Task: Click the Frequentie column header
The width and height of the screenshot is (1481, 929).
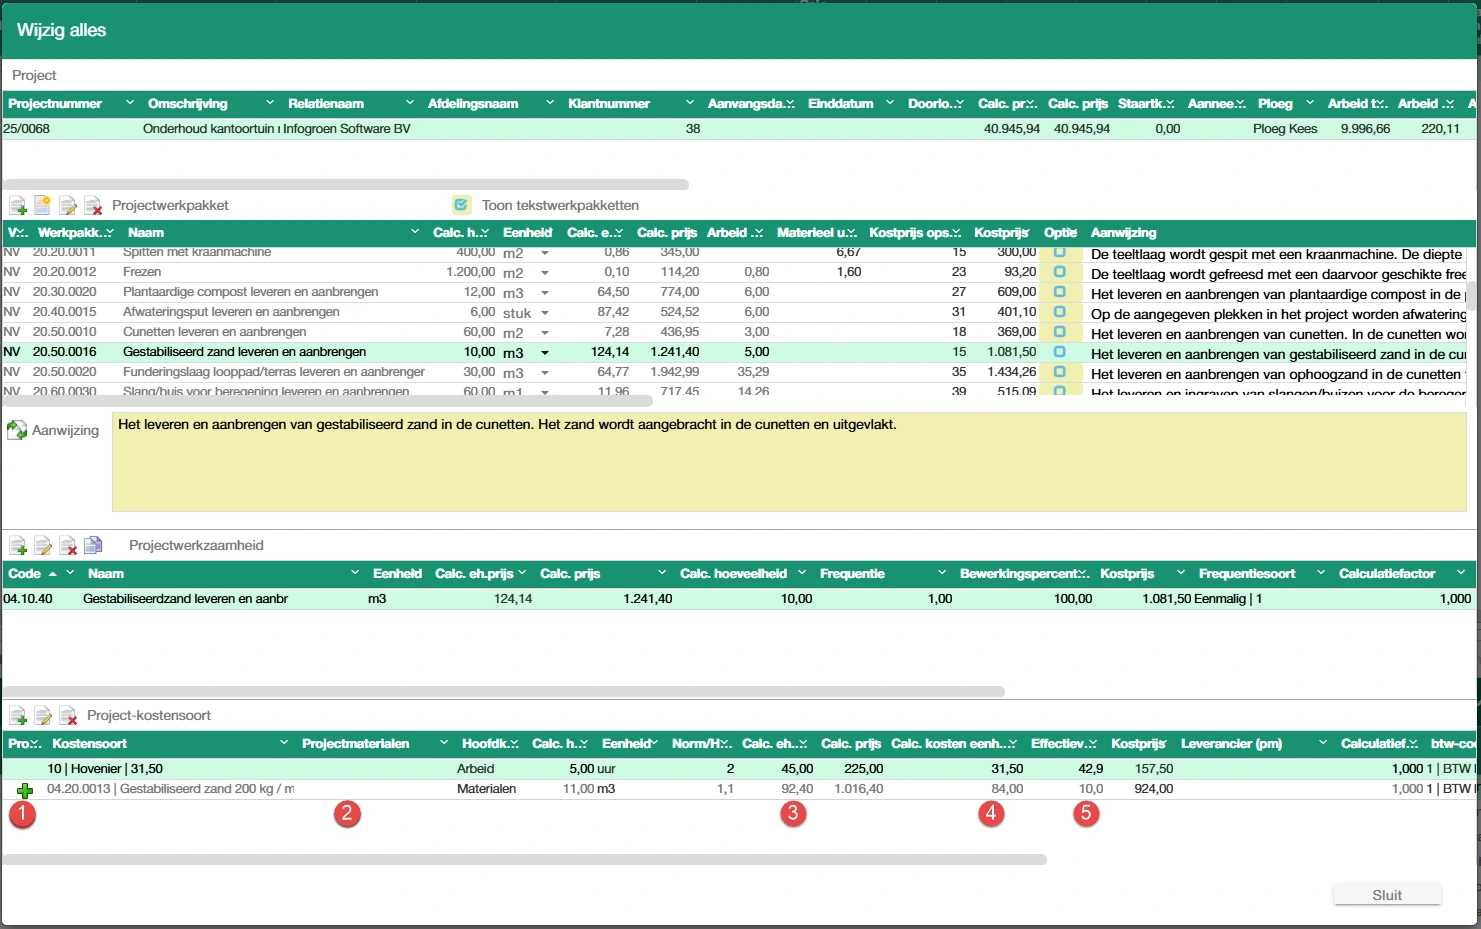Action: click(x=852, y=574)
